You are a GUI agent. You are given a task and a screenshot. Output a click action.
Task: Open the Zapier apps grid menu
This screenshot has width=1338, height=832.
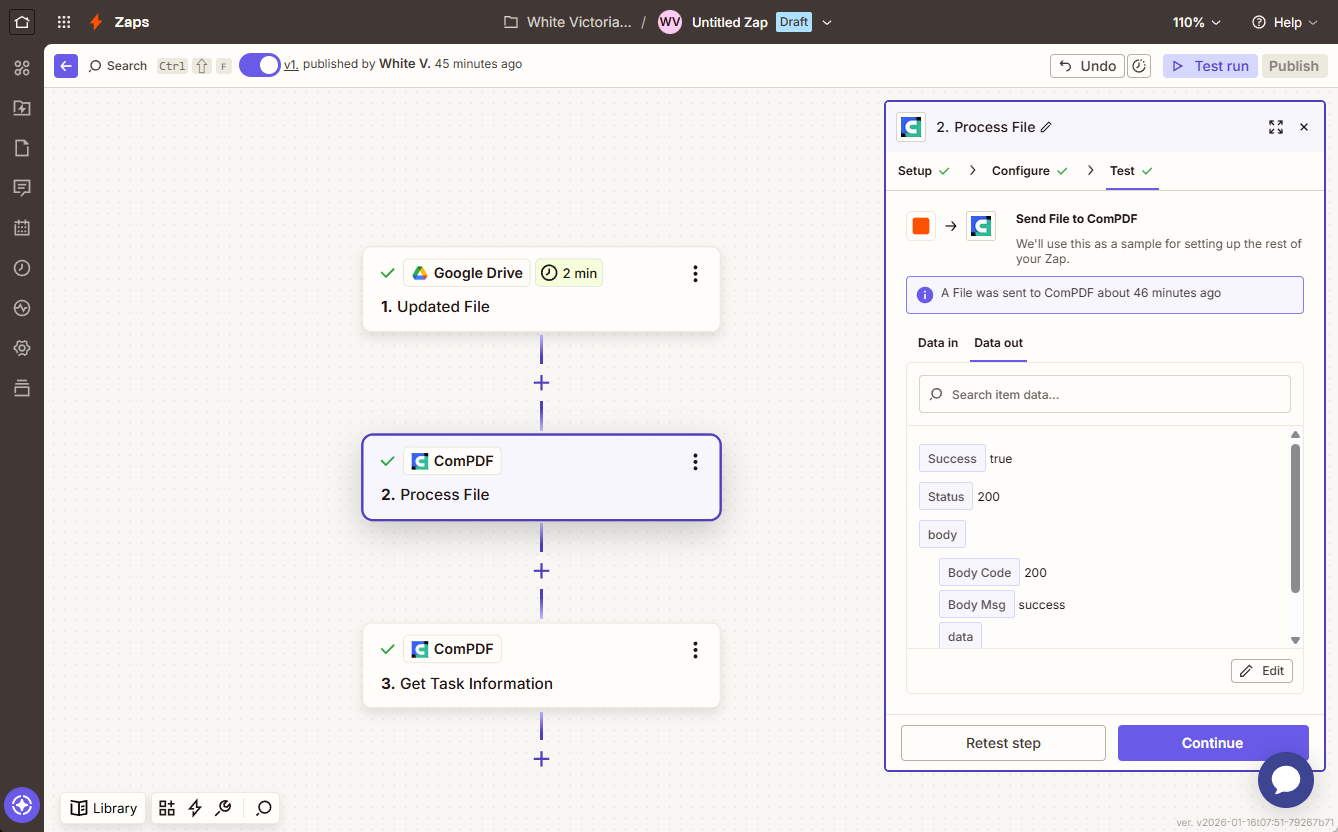tap(62, 21)
